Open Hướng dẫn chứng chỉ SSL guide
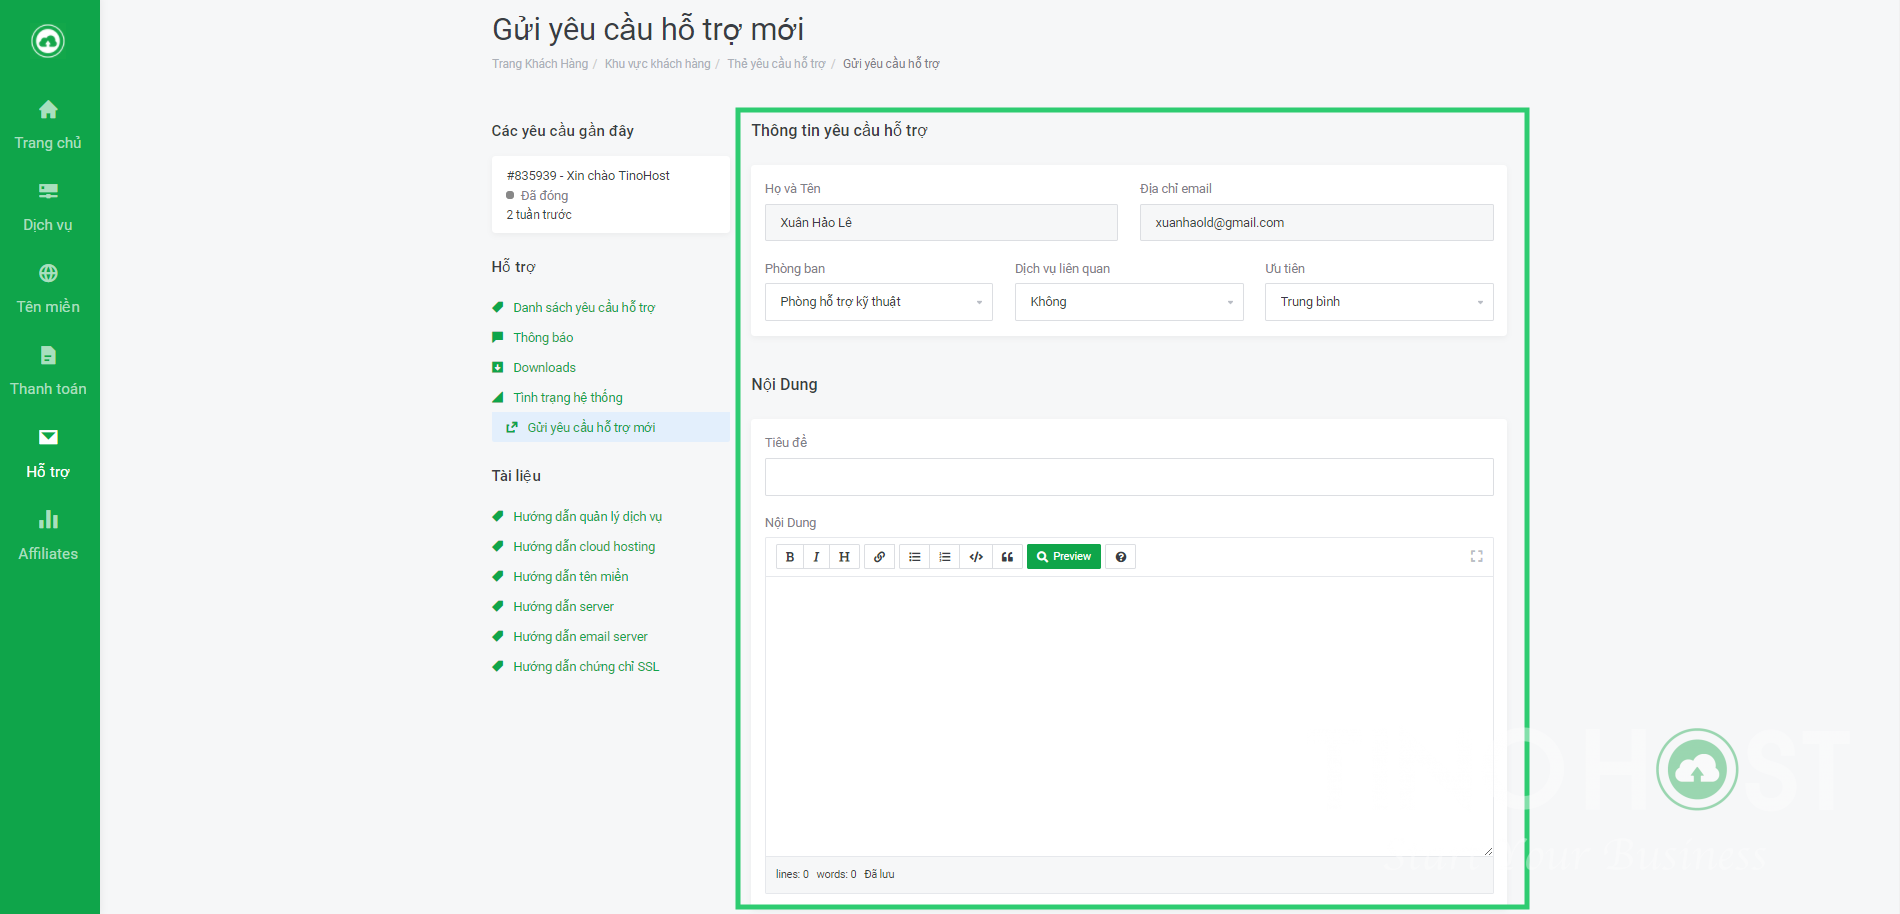Screen dimensions: 1900x914 [x=586, y=666]
